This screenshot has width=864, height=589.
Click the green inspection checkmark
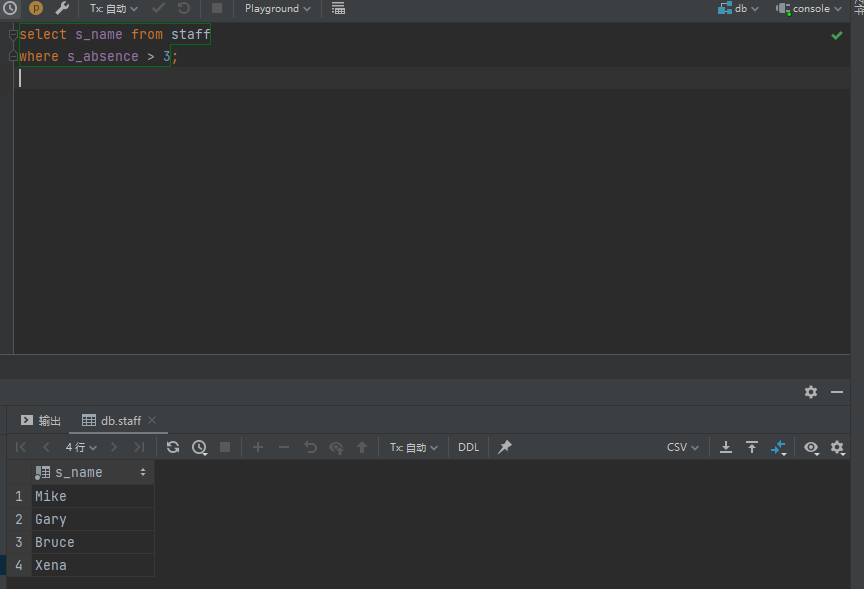point(836,36)
